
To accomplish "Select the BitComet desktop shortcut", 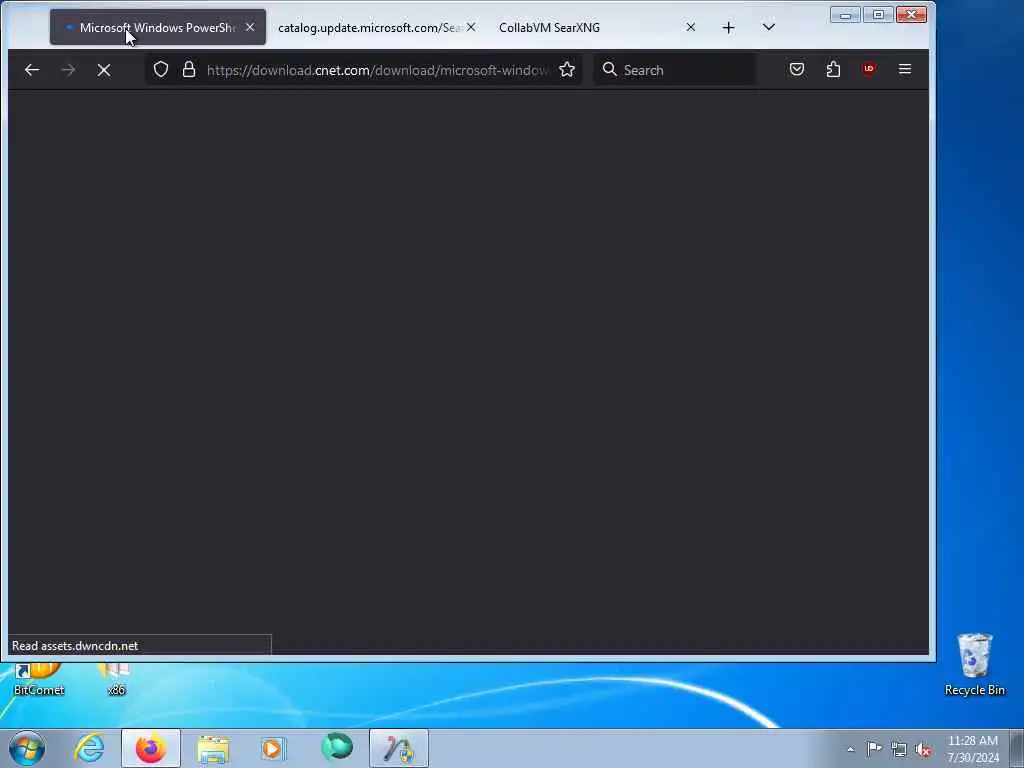I will pyautogui.click(x=39, y=680).
